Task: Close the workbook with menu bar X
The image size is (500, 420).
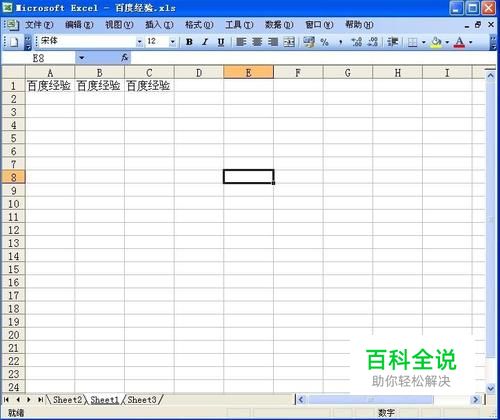Action: (x=491, y=25)
